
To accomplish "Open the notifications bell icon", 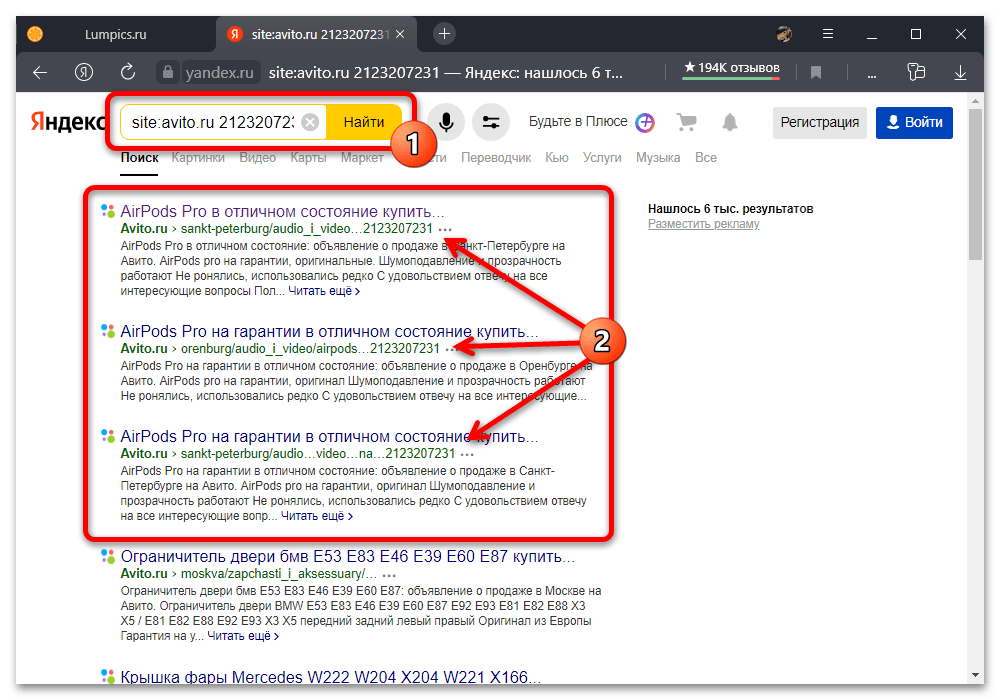I will tap(730, 122).
